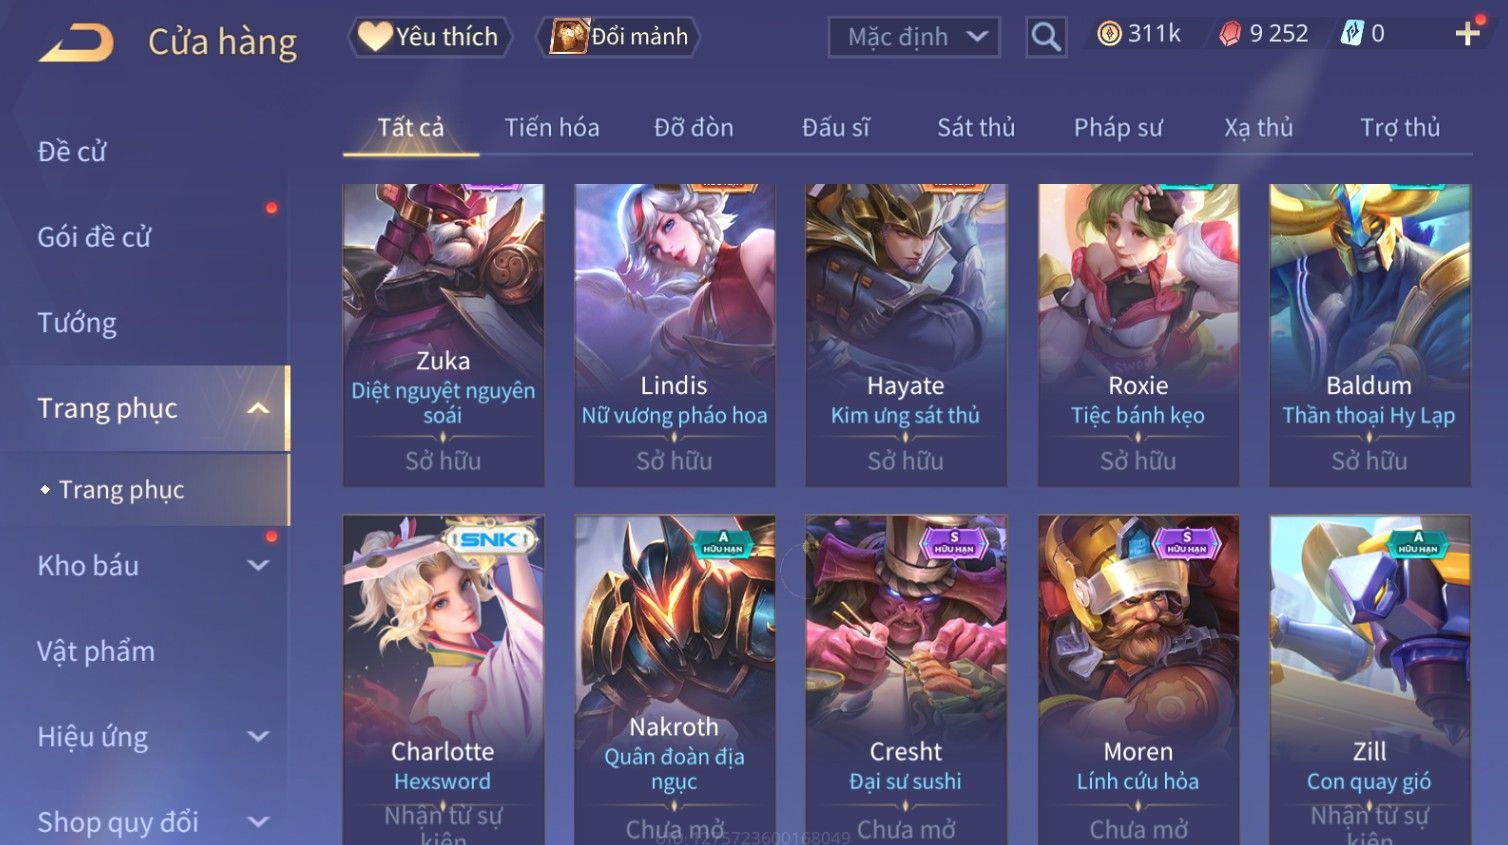Expand the Kho báu sidebar section
This screenshot has width=1508, height=845.
click(x=258, y=565)
